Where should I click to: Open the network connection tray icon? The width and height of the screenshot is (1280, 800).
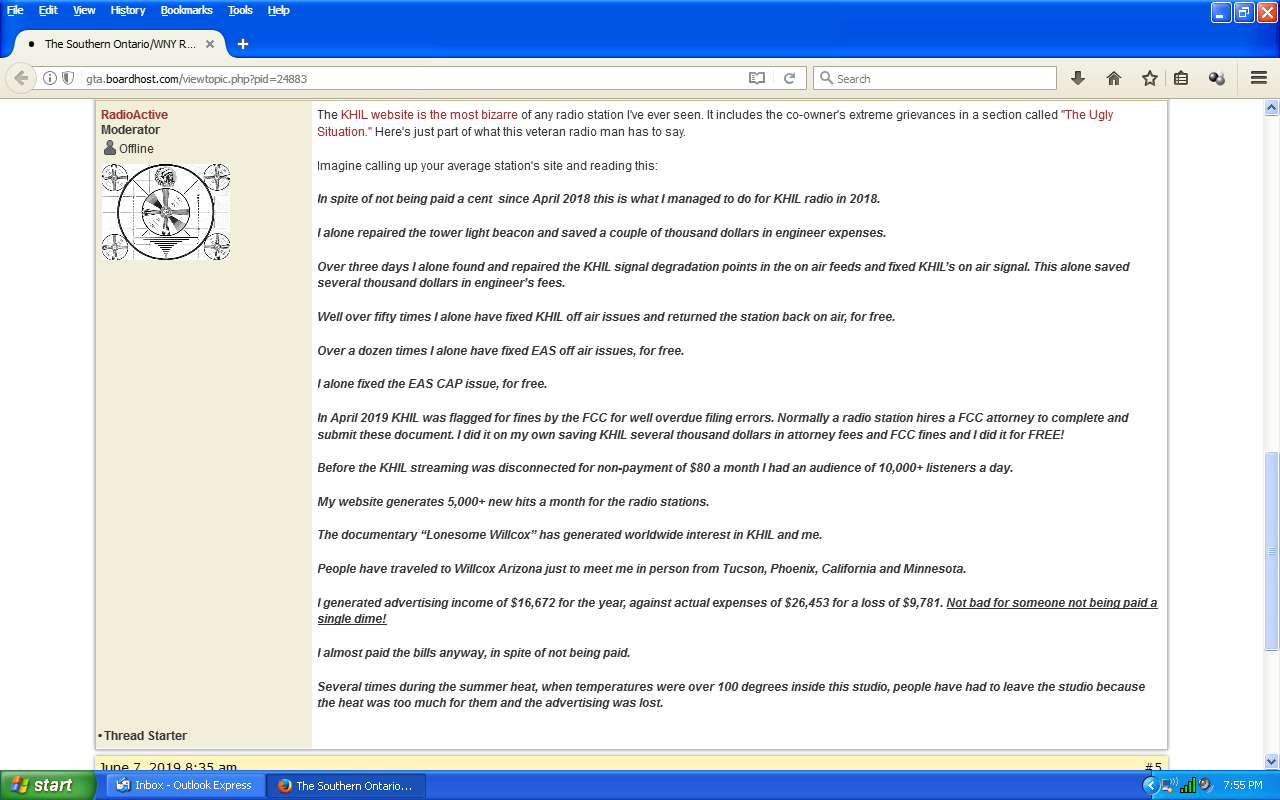coord(1168,785)
